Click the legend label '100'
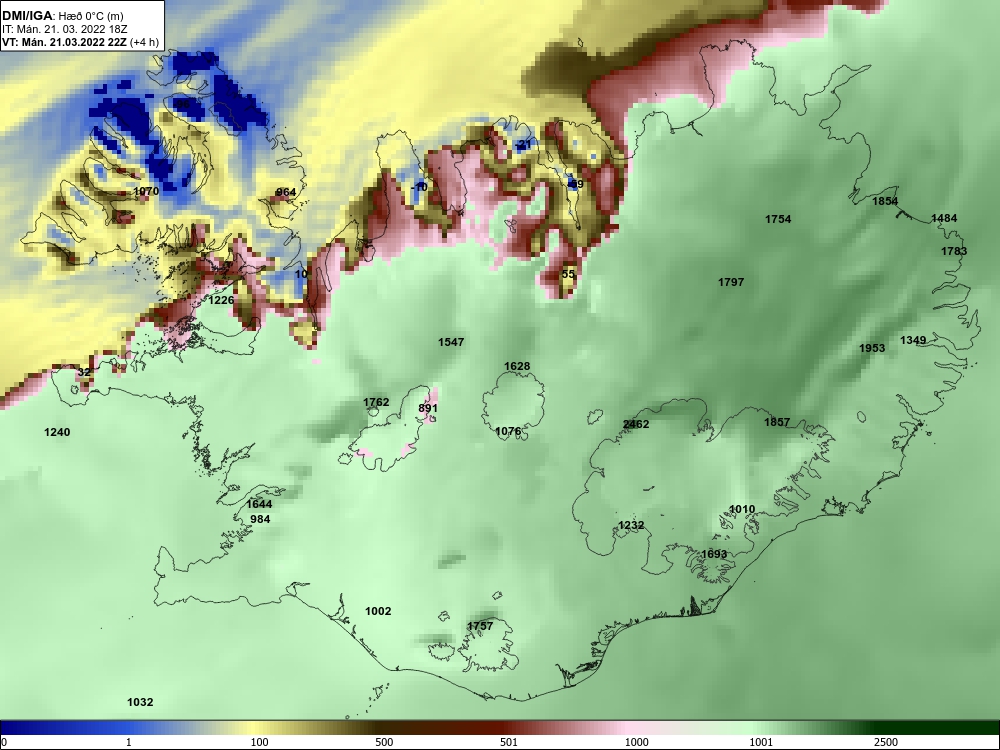 click(x=258, y=742)
